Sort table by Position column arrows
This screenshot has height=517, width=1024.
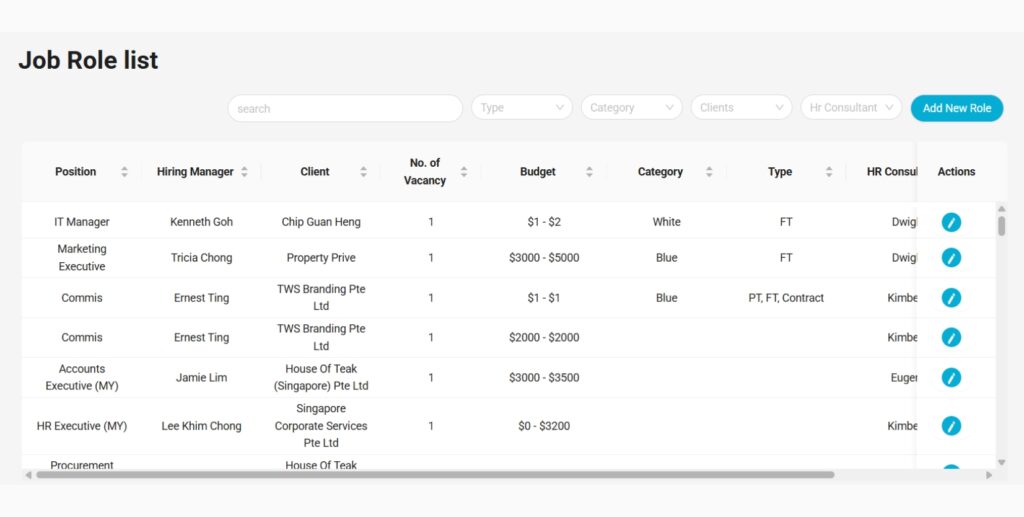pyautogui.click(x=124, y=172)
